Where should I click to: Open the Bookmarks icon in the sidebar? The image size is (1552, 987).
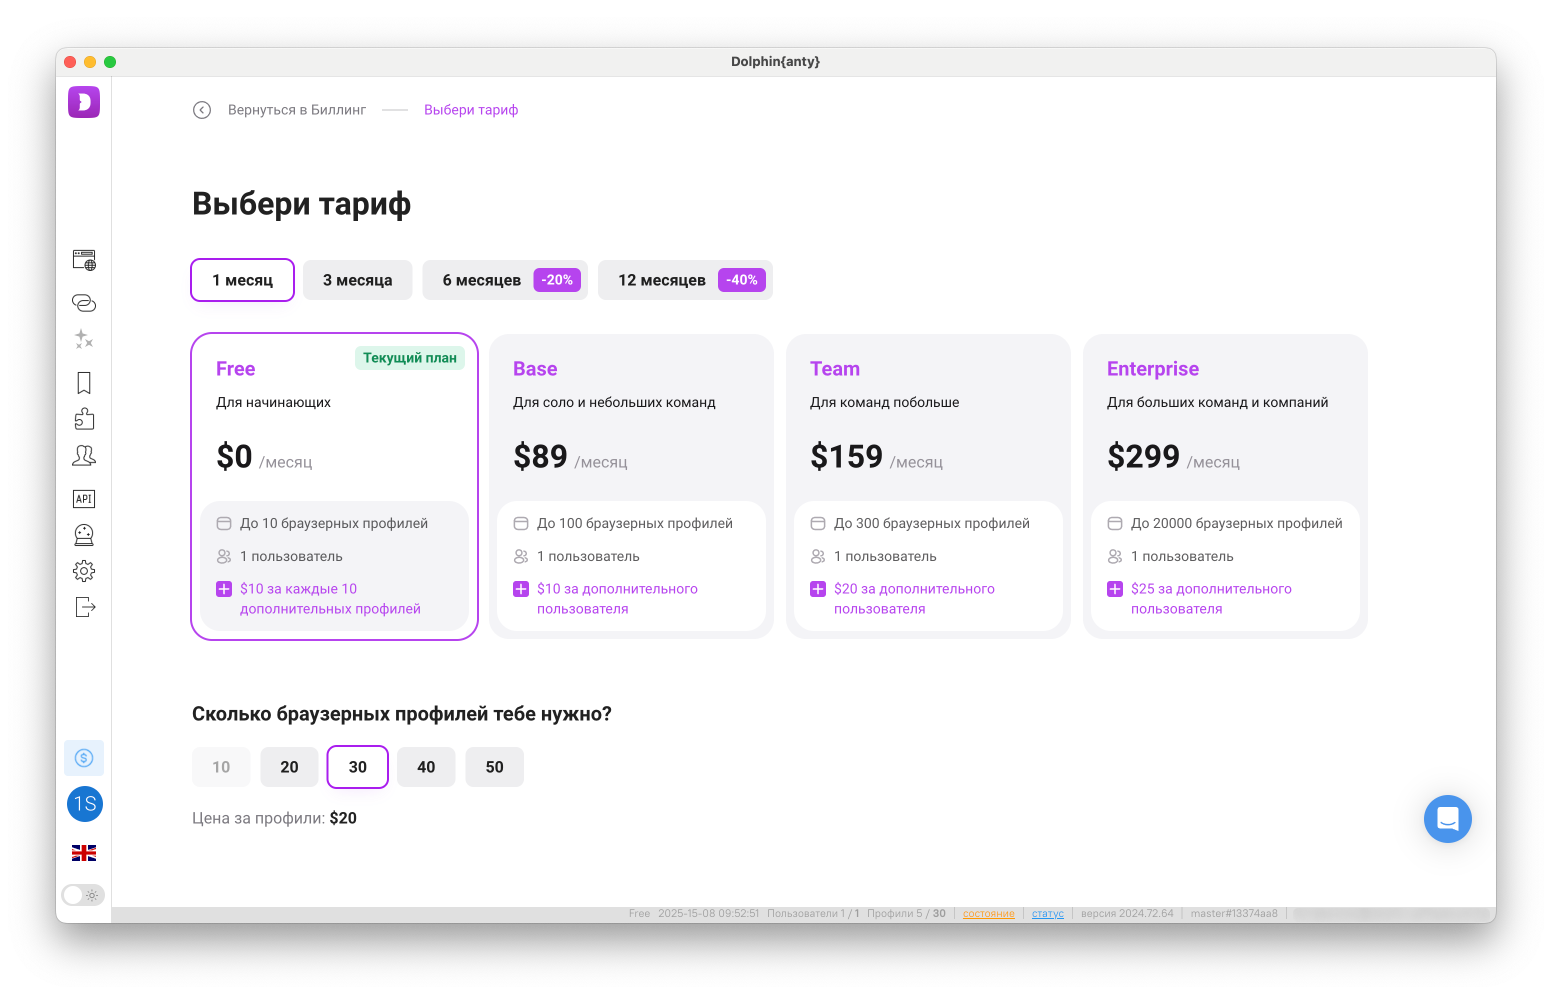84,383
